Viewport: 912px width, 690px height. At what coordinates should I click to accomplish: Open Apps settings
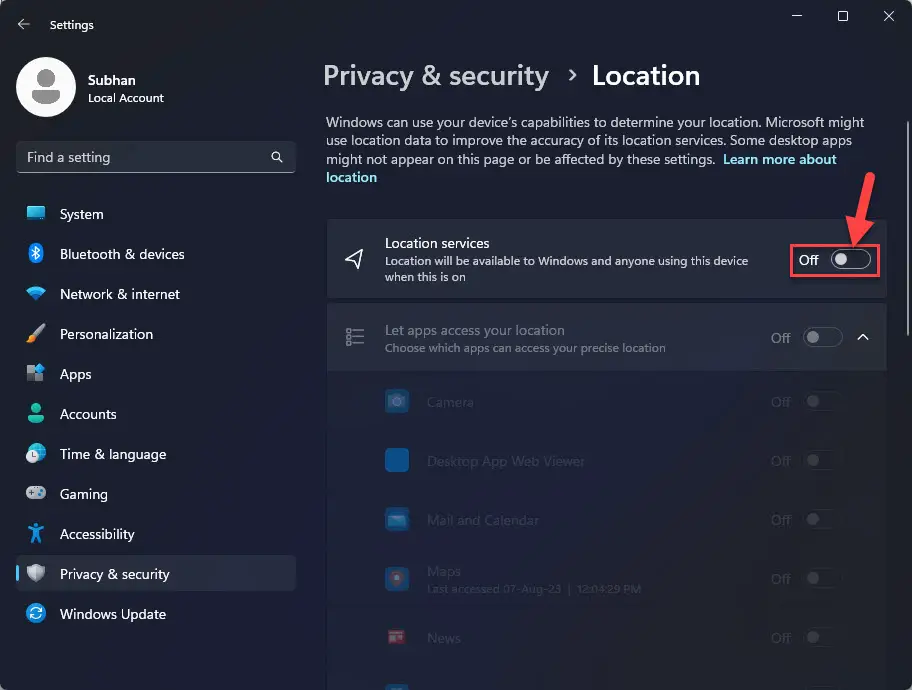coord(156,374)
